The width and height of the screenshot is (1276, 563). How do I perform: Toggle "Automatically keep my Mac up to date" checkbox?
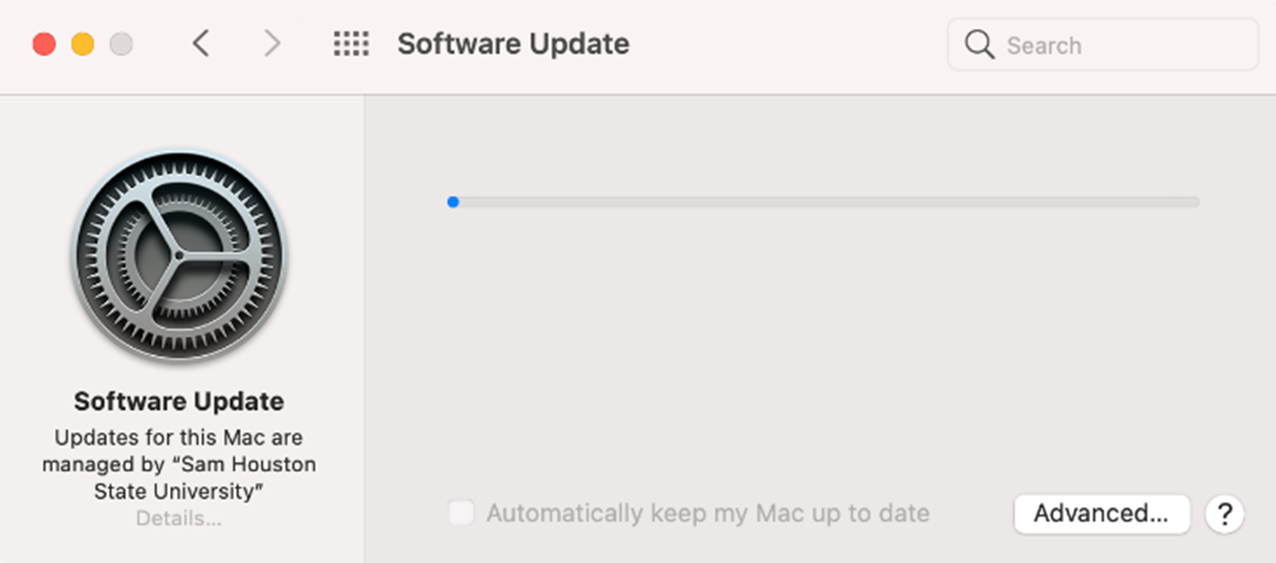pos(460,514)
